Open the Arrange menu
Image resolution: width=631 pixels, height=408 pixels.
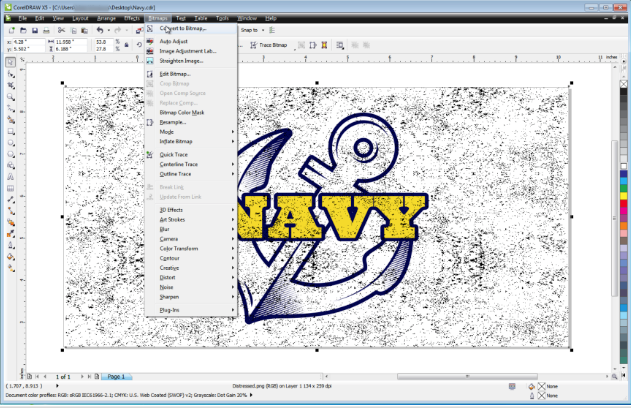click(x=106, y=18)
